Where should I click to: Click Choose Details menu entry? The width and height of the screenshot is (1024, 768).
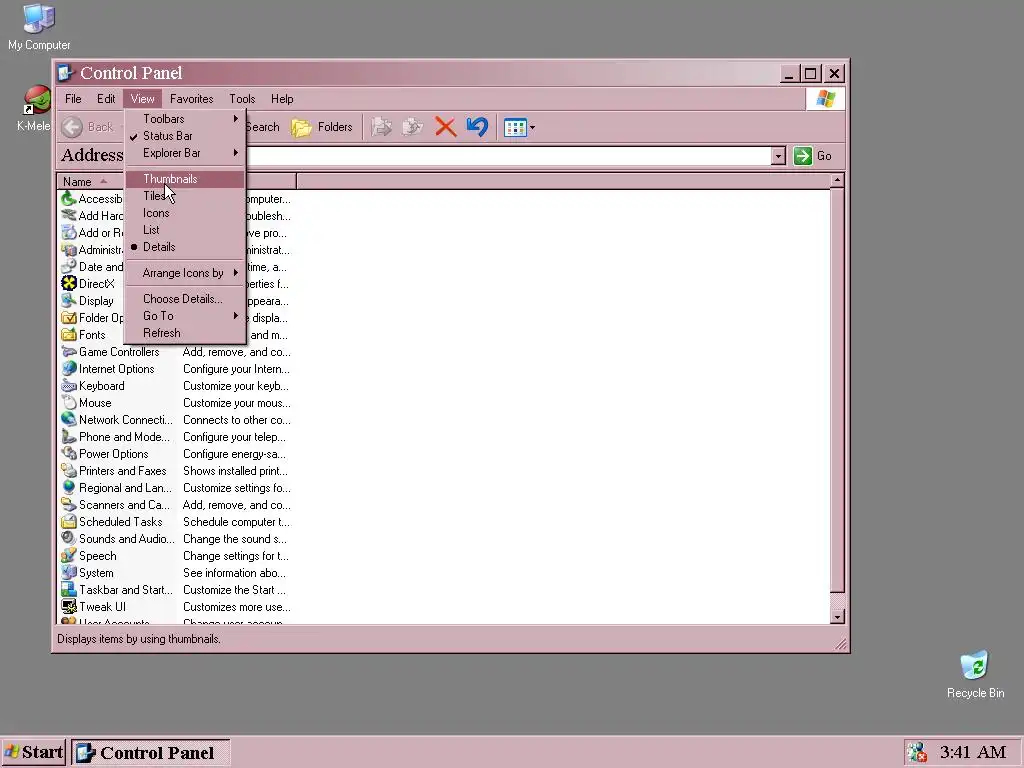coord(185,299)
